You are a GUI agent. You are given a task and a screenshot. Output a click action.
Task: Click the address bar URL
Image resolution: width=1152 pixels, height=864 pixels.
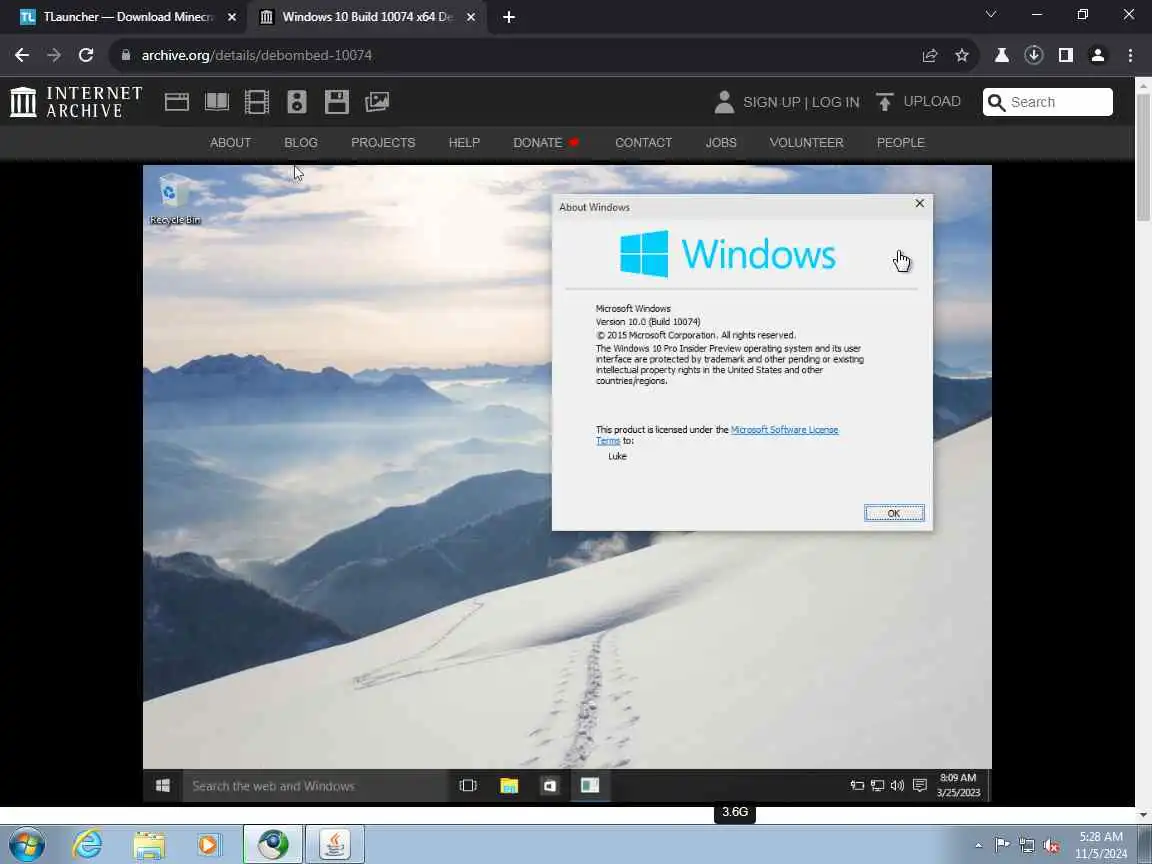[256, 55]
